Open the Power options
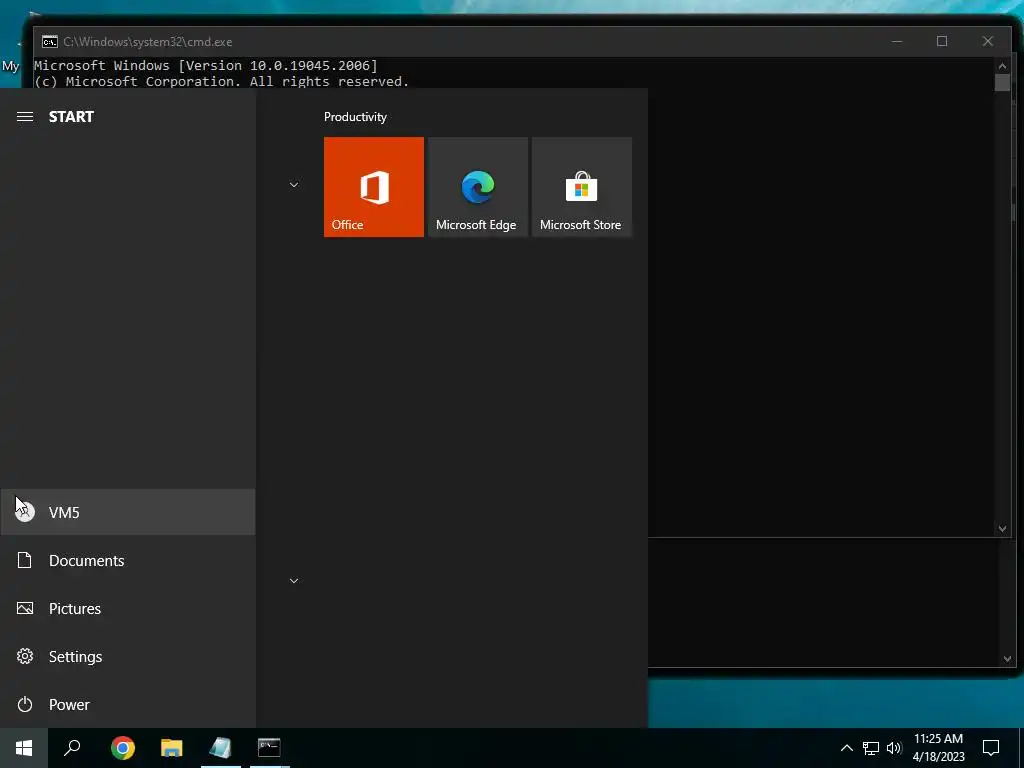1024x768 pixels. coord(128,704)
